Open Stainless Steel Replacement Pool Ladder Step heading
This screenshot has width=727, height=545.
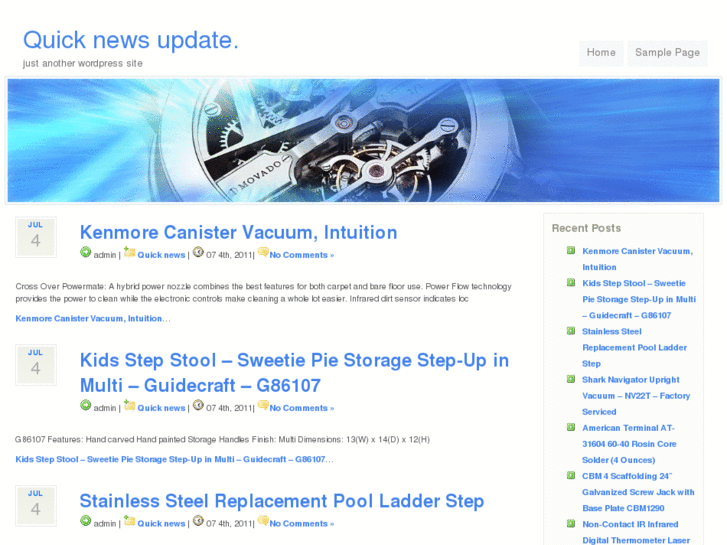point(281,501)
